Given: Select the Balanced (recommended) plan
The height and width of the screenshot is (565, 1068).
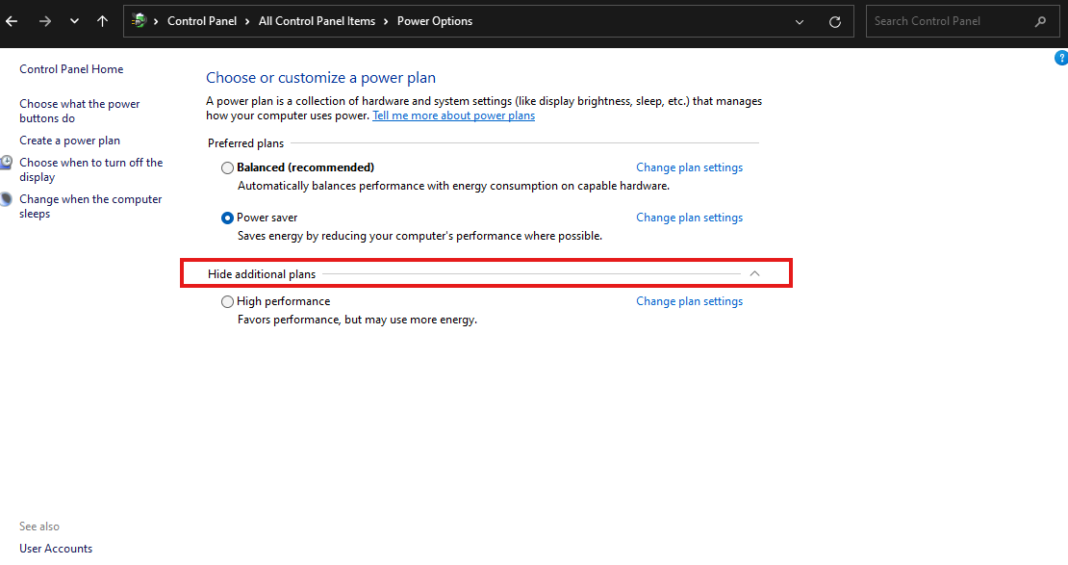Looking at the screenshot, I should (227, 167).
